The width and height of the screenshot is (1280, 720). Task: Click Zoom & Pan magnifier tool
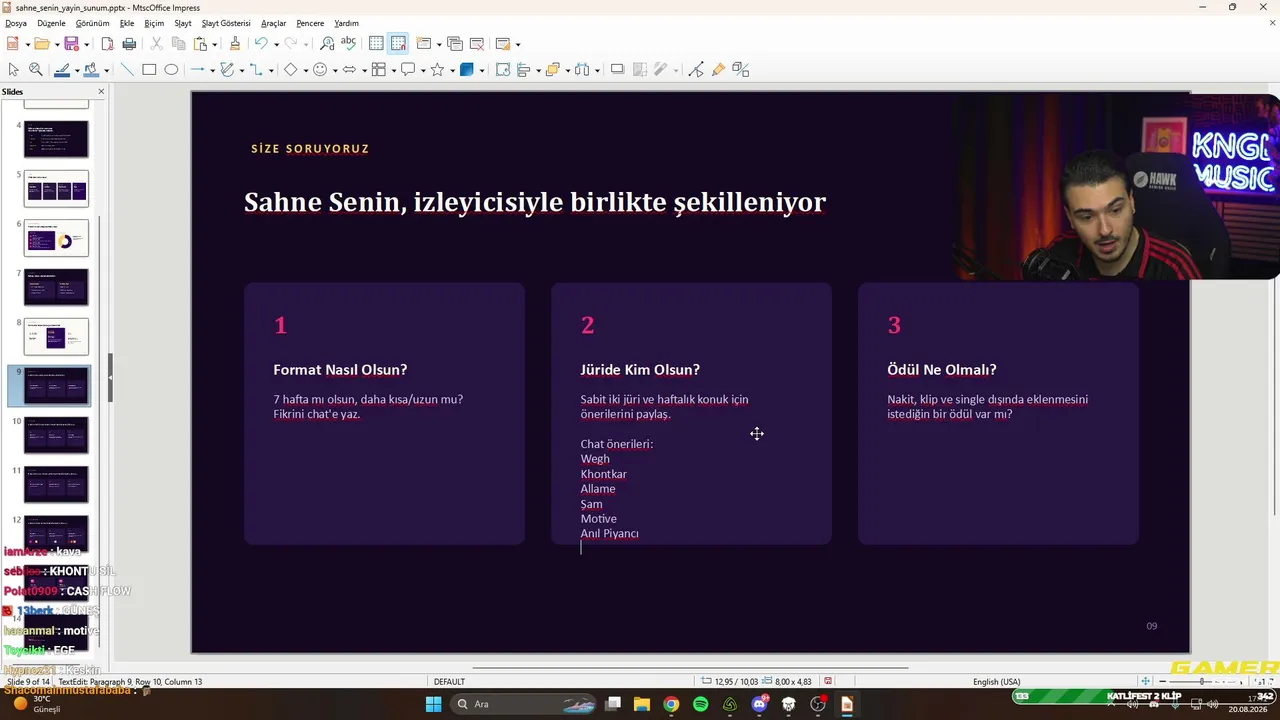35,70
